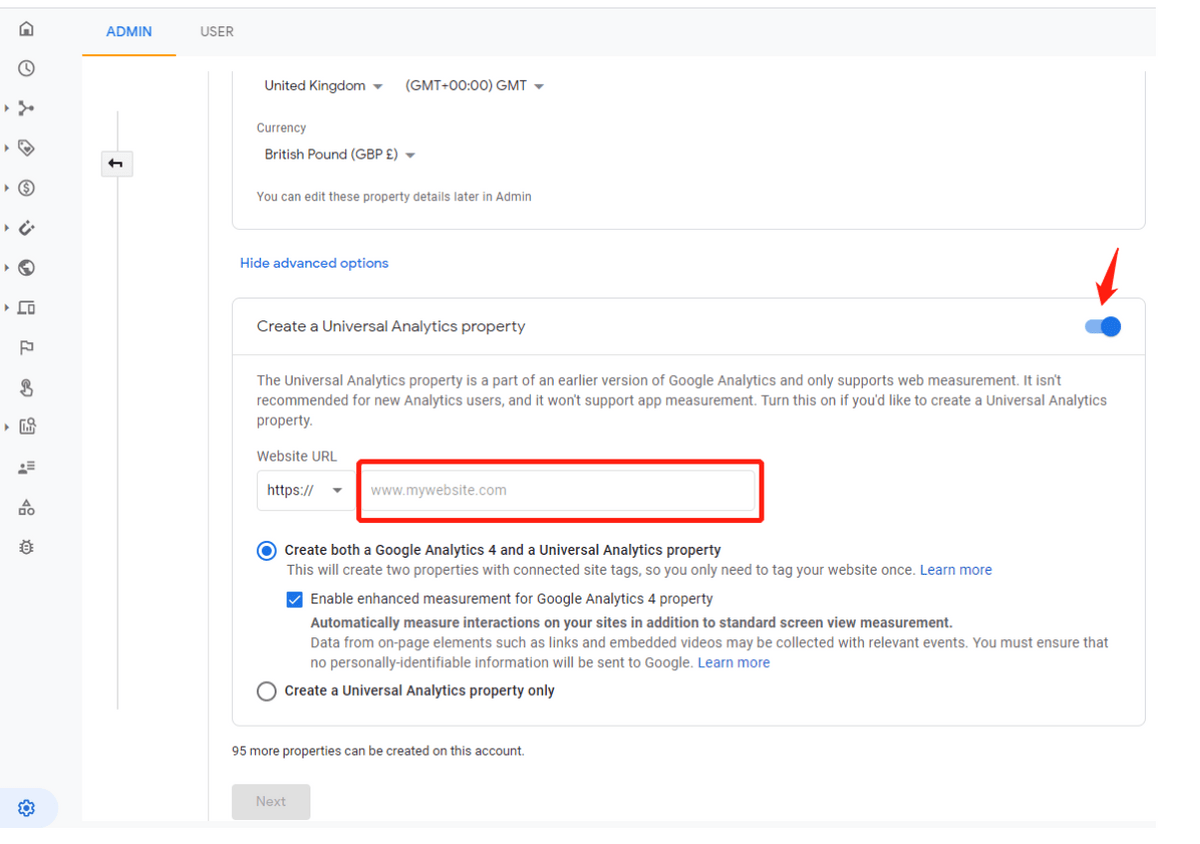The height and width of the screenshot is (844, 1200).
Task: Open Learn more link about connected site tags
Action: point(956,570)
